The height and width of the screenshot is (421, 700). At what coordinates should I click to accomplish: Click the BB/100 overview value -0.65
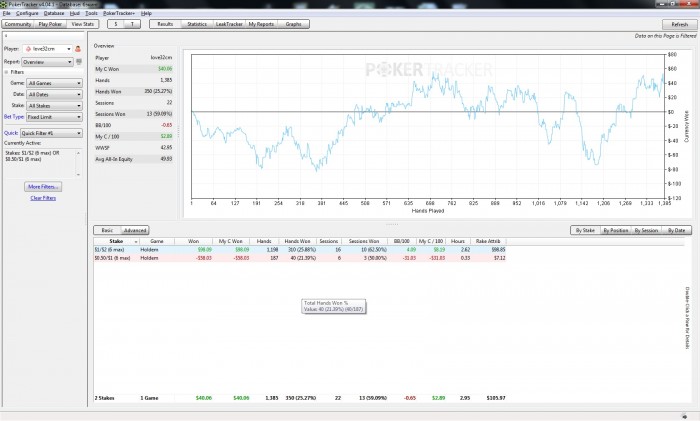point(167,125)
